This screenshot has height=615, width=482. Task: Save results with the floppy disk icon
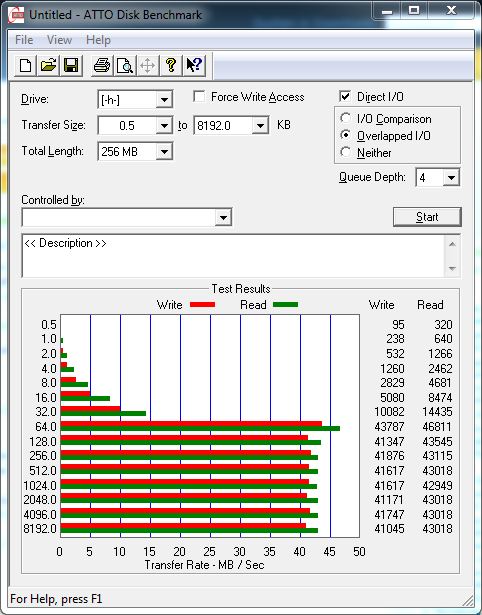(x=71, y=65)
